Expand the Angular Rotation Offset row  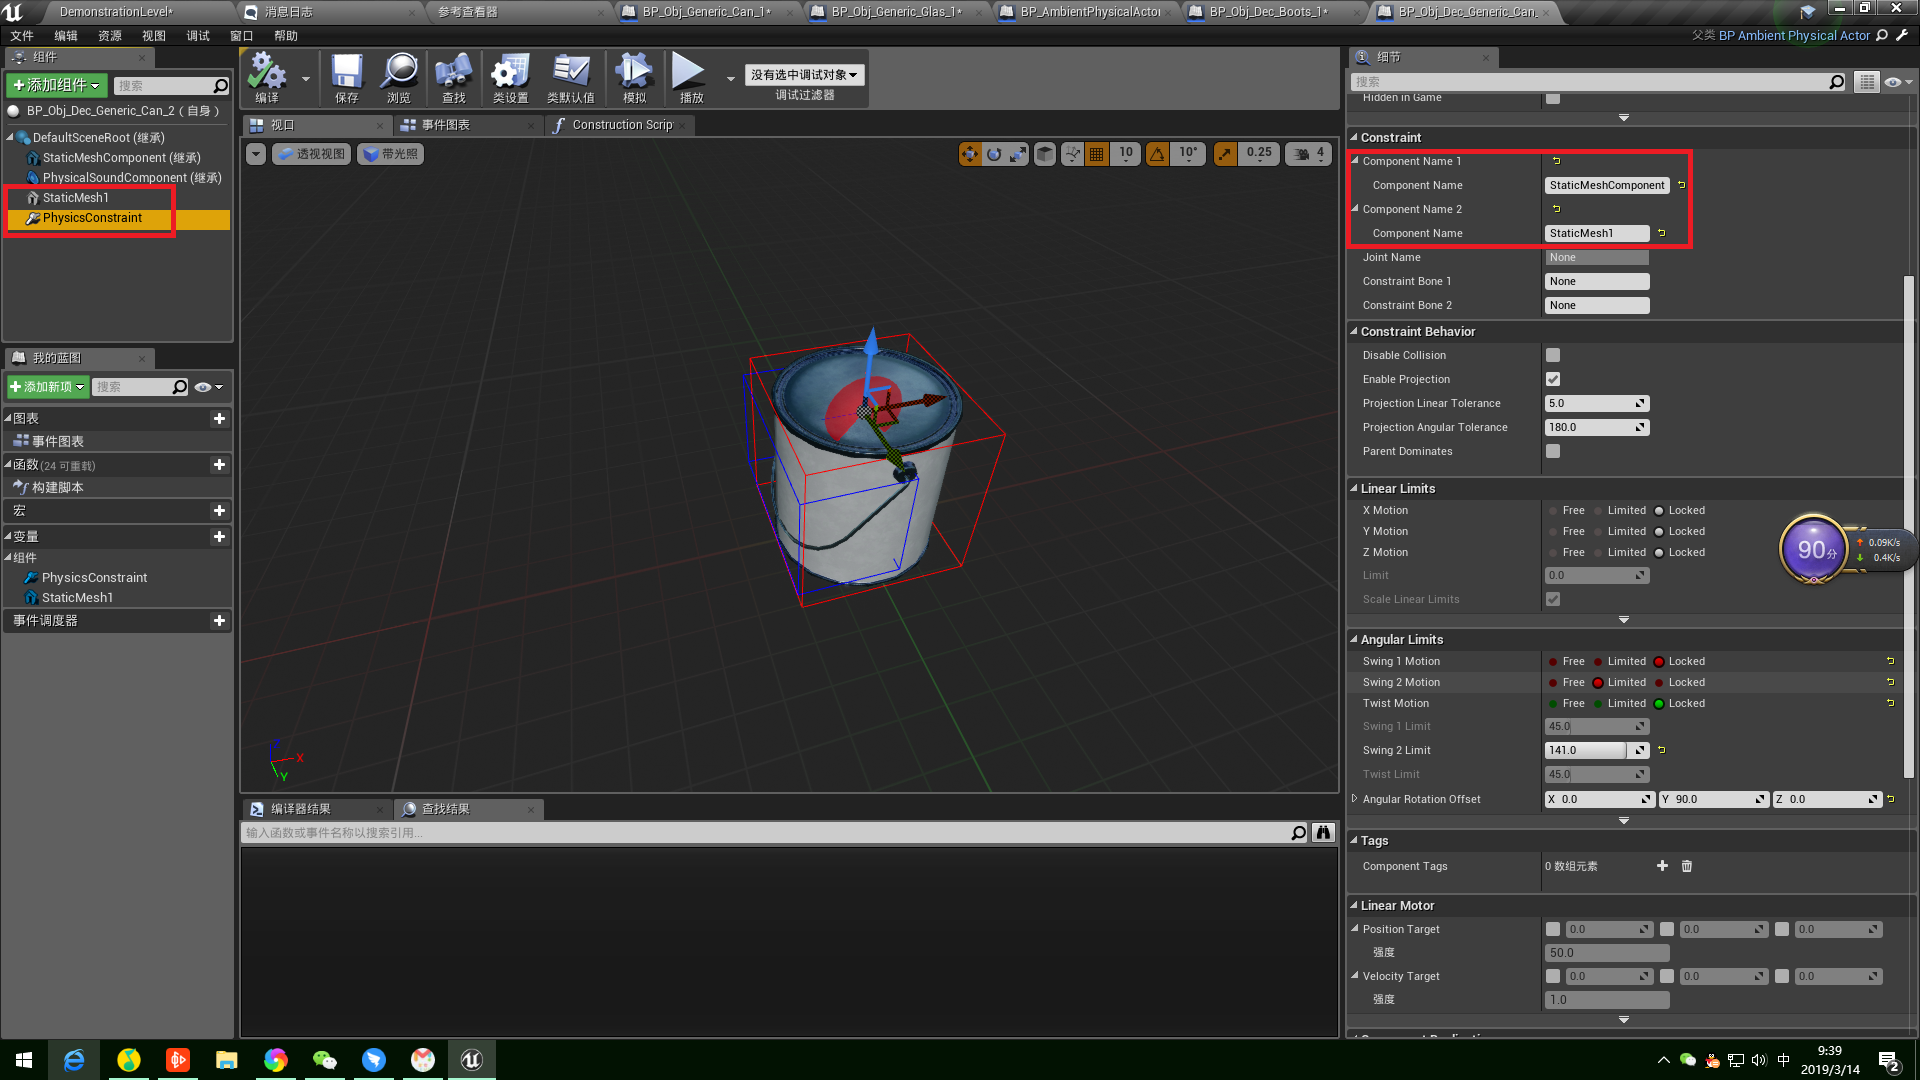[1355, 799]
